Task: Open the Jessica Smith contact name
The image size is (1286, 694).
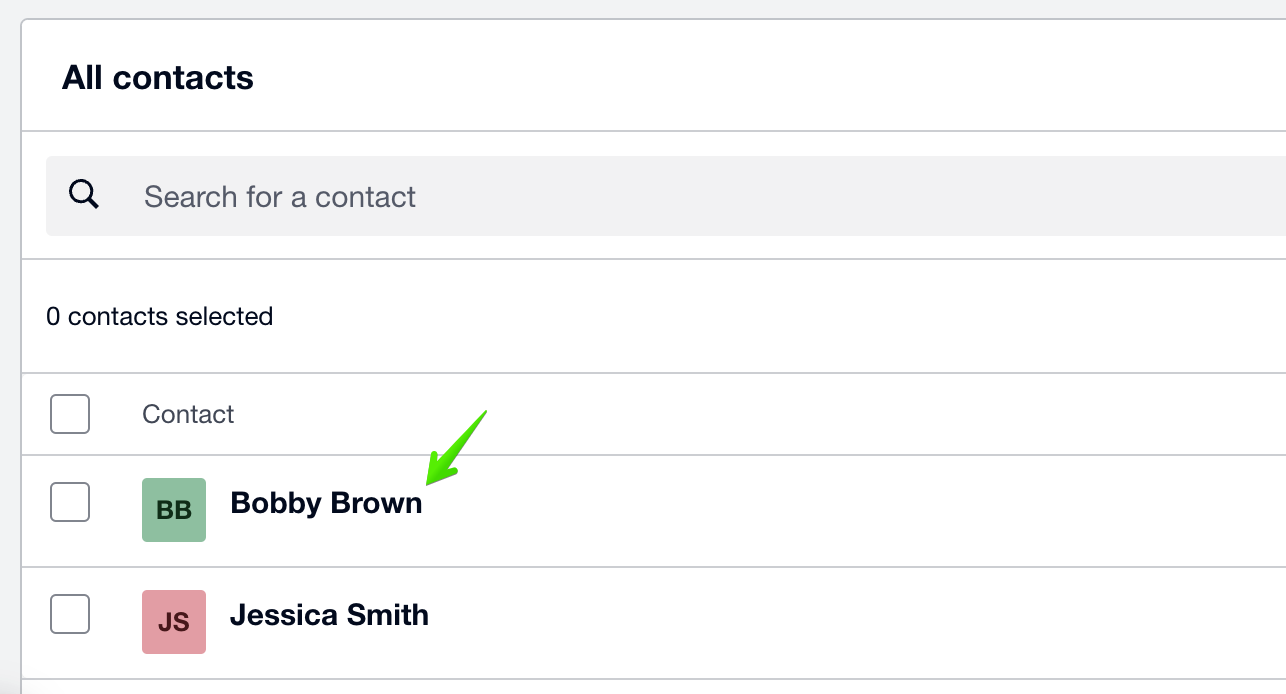Action: (329, 614)
